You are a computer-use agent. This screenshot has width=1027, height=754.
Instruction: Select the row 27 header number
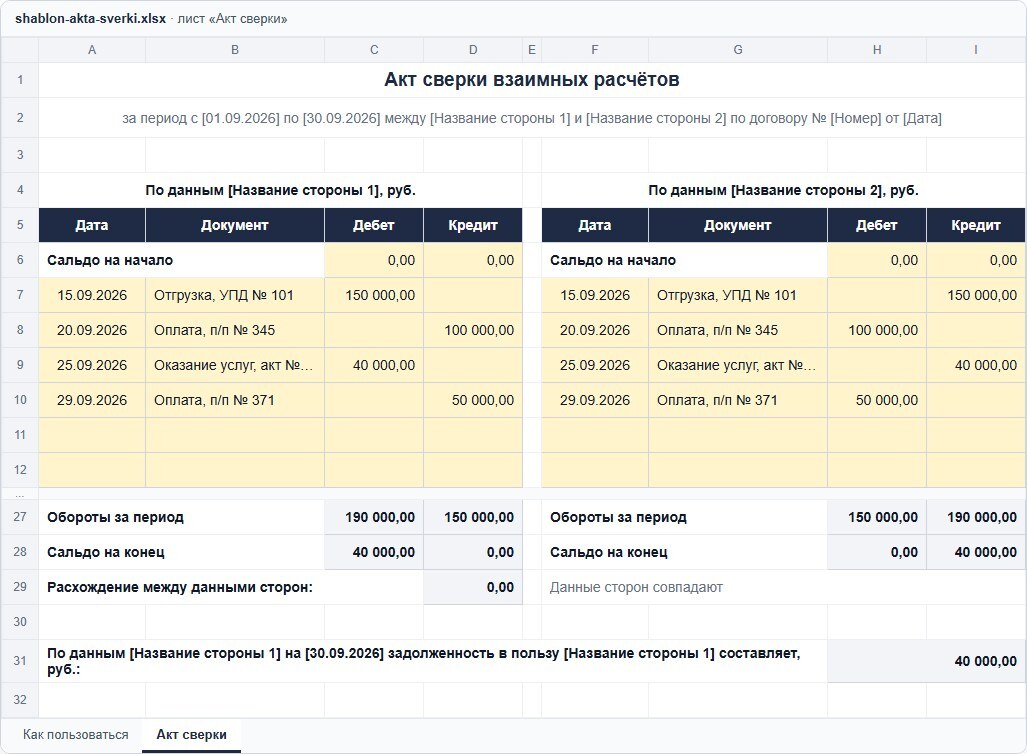coord(20,517)
